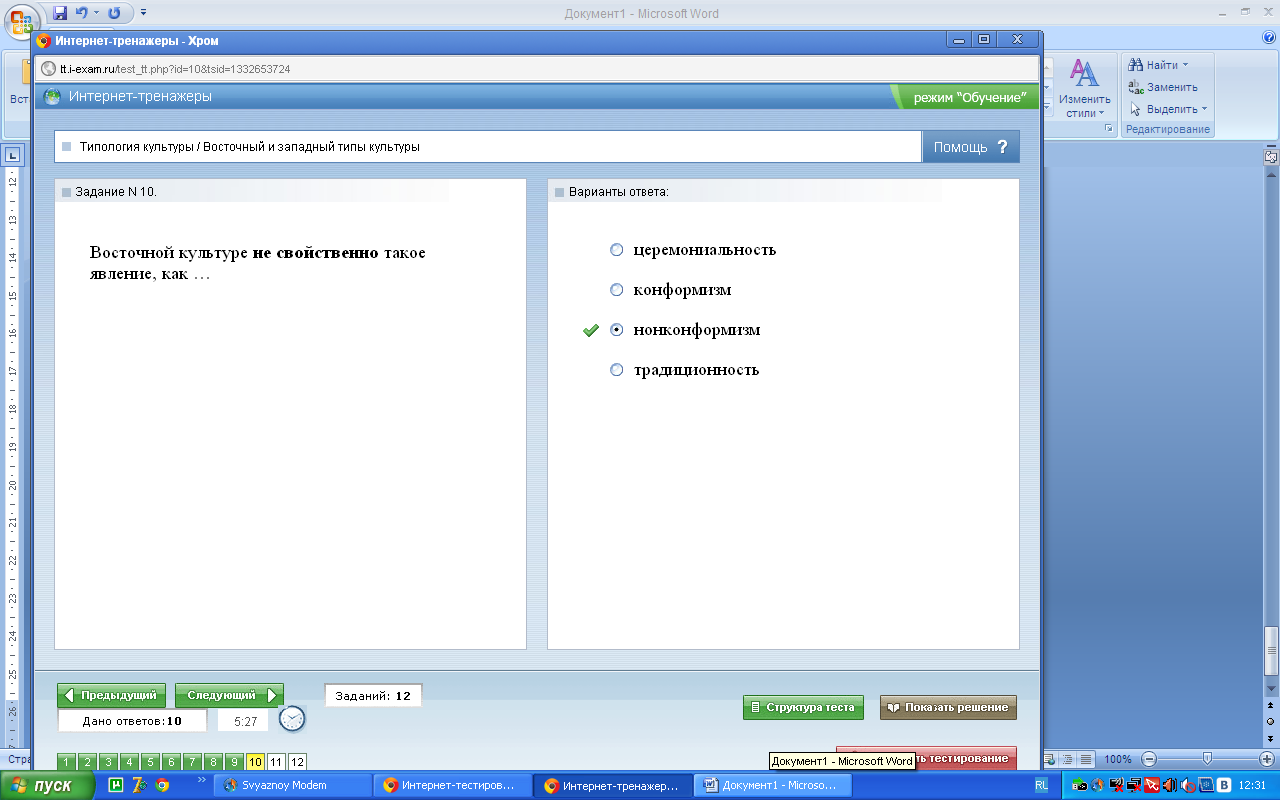1280x800 pixels.
Task: Click Undo icon in Word quick access toolbar
Action: tap(82, 13)
